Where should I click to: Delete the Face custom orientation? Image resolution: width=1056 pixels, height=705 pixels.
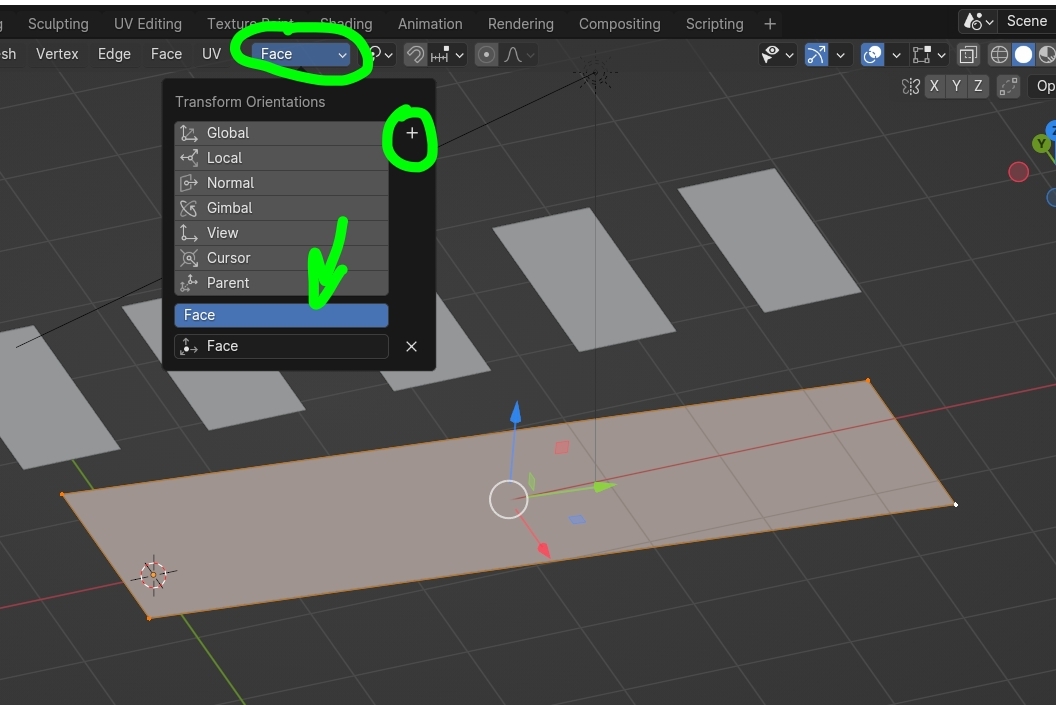pos(411,346)
